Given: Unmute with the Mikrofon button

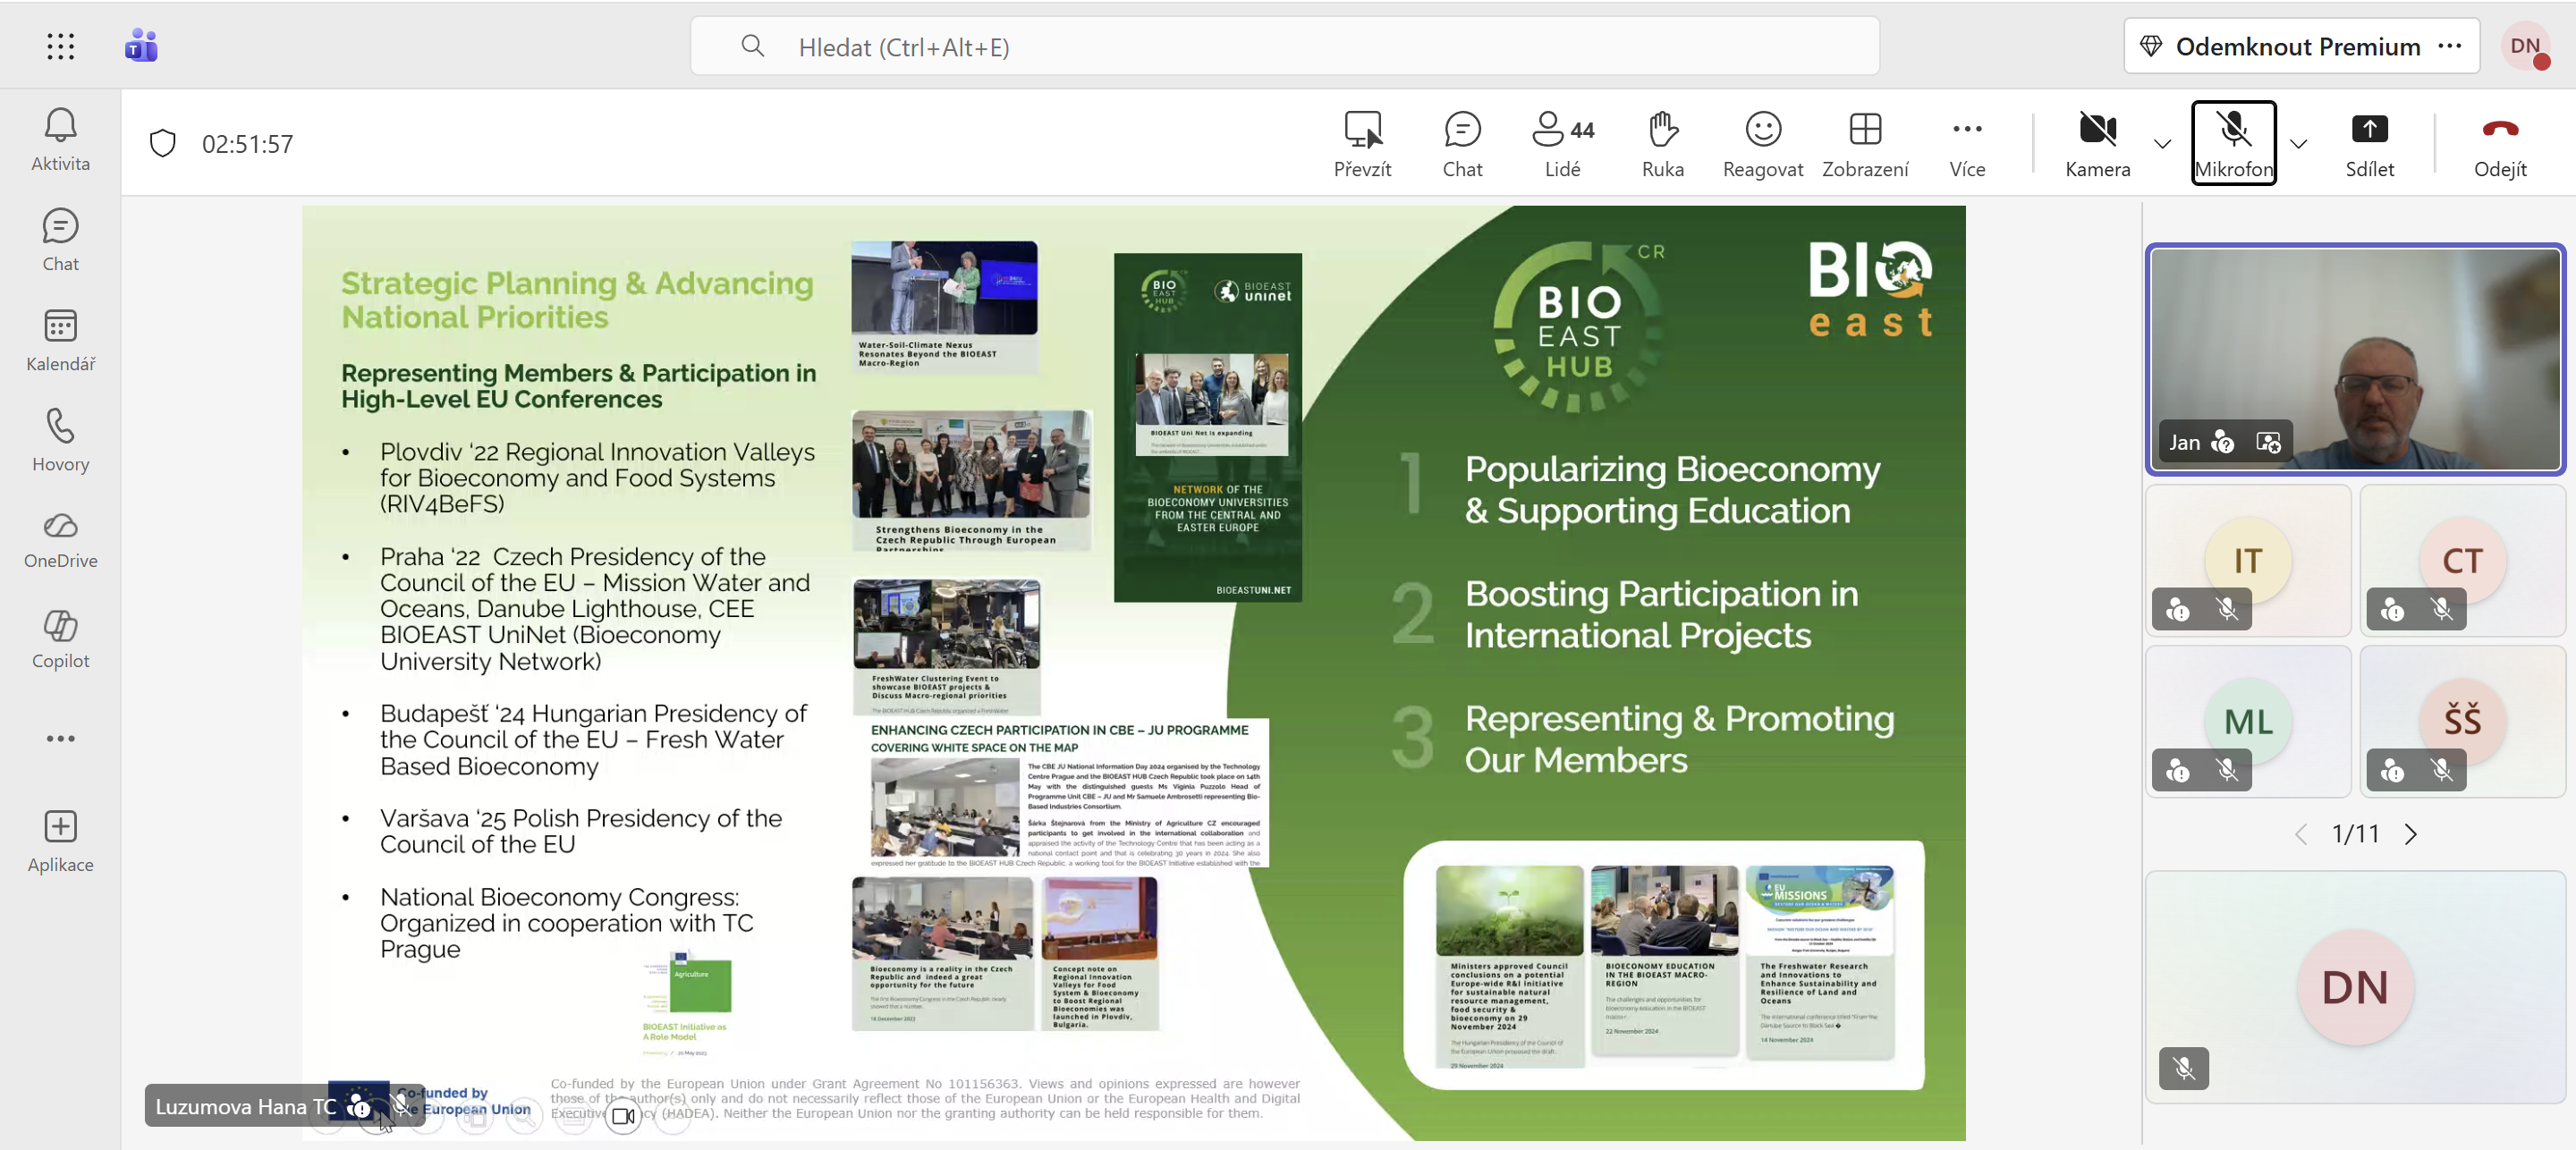Looking at the screenshot, I should coord(2233,144).
